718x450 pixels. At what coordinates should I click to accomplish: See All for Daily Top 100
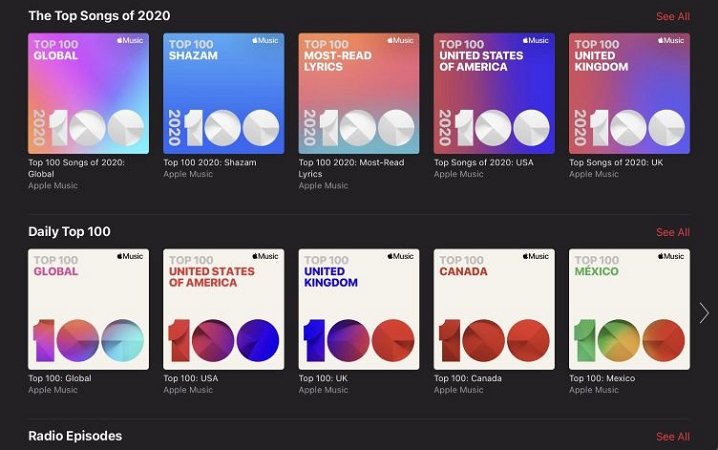click(x=673, y=233)
